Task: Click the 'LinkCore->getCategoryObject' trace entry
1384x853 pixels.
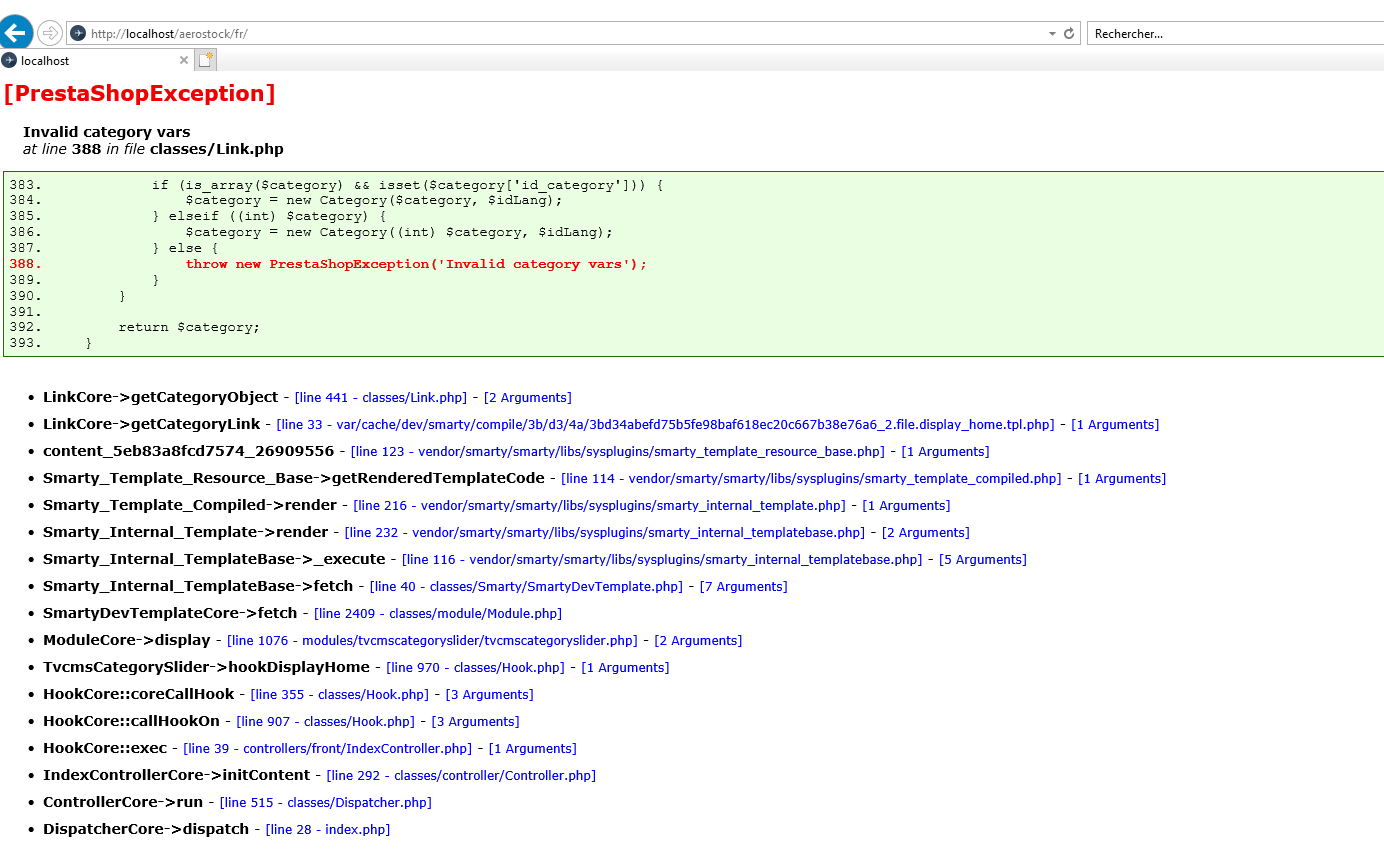Action: click(161, 398)
